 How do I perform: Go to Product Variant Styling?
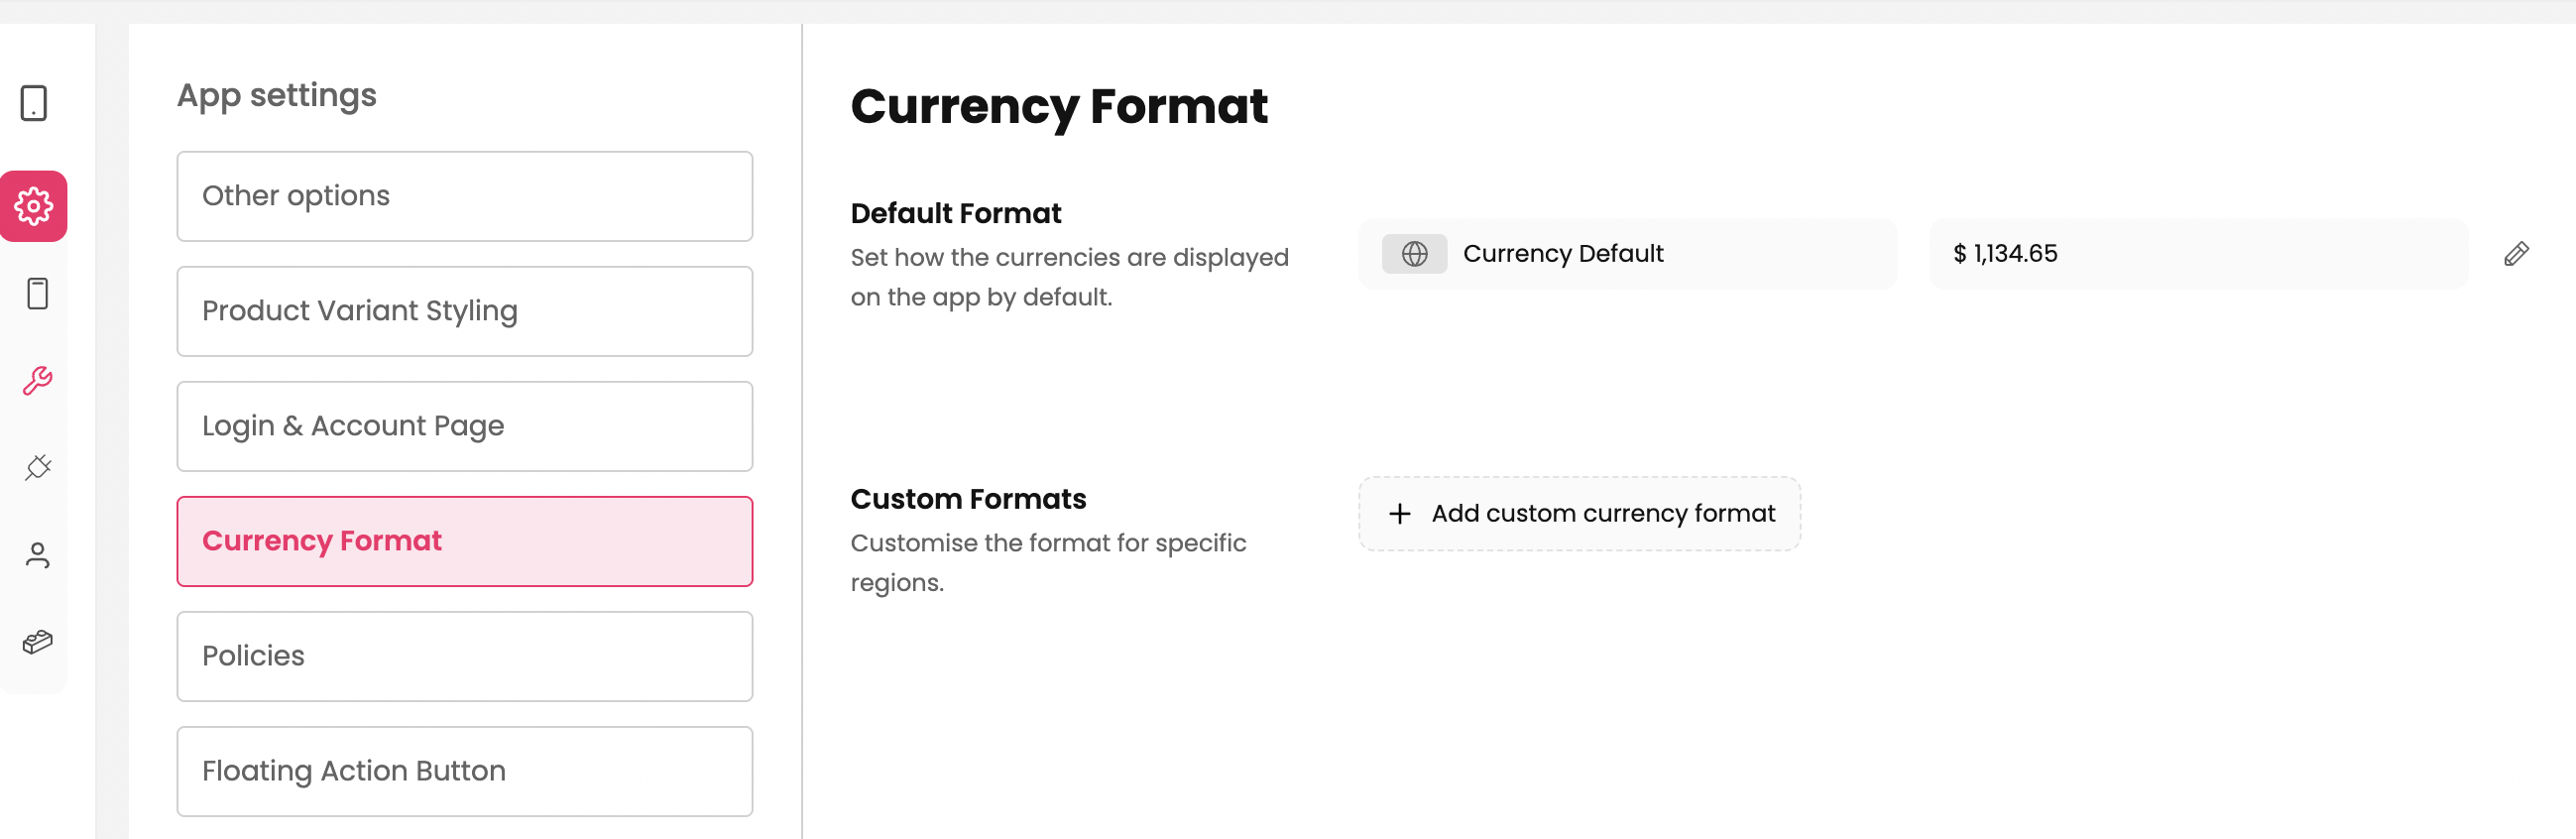[464, 311]
